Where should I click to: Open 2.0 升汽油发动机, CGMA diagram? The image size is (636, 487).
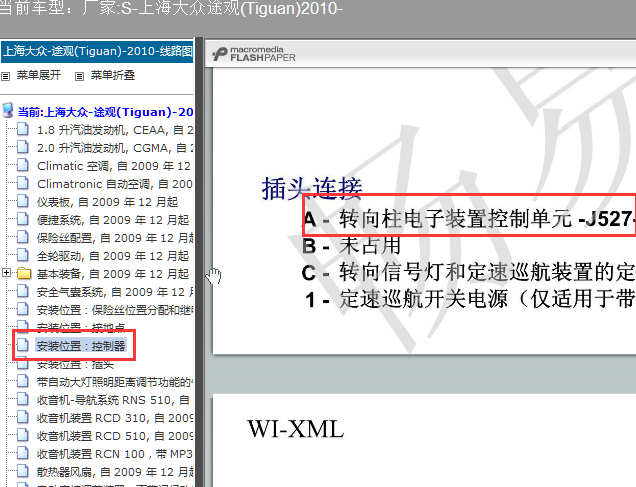click(115, 148)
